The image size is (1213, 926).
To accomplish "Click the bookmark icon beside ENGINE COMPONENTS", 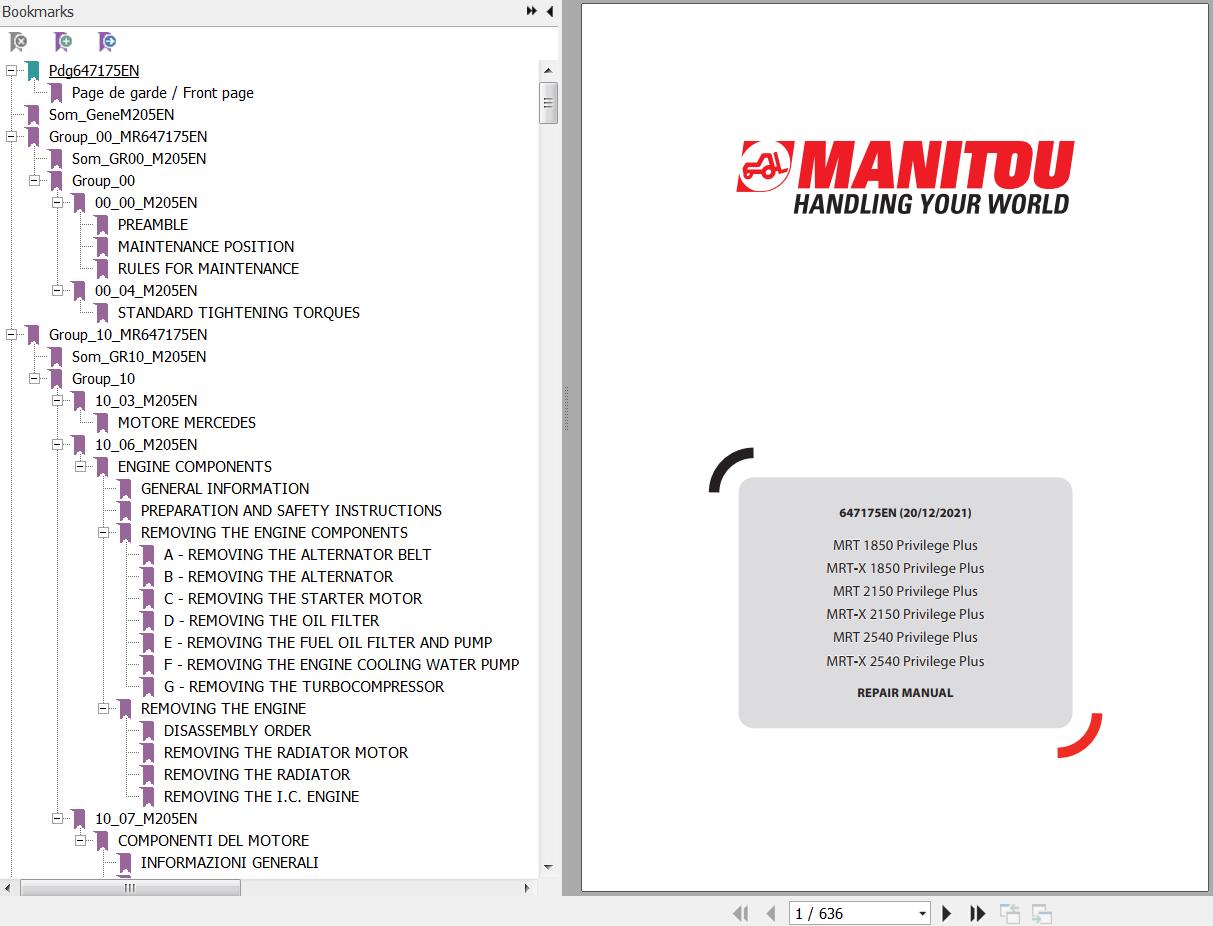I will coord(102,467).
